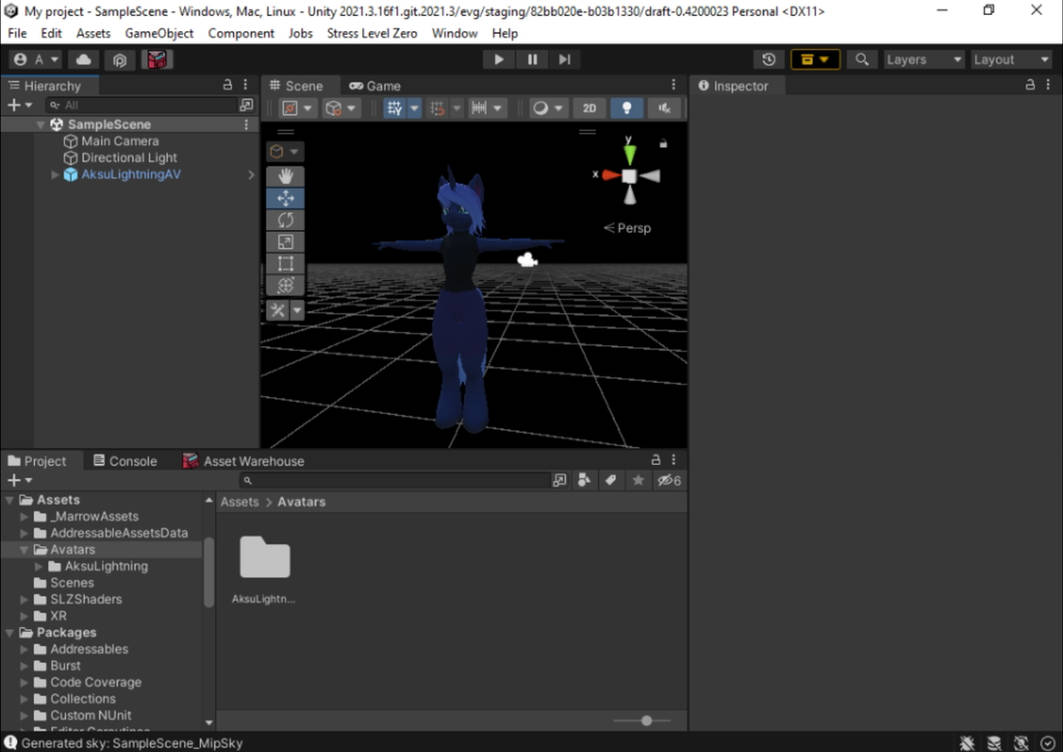Select Directional Light in Hierarchy
The image size is (1063, 752).
point(129,157)
